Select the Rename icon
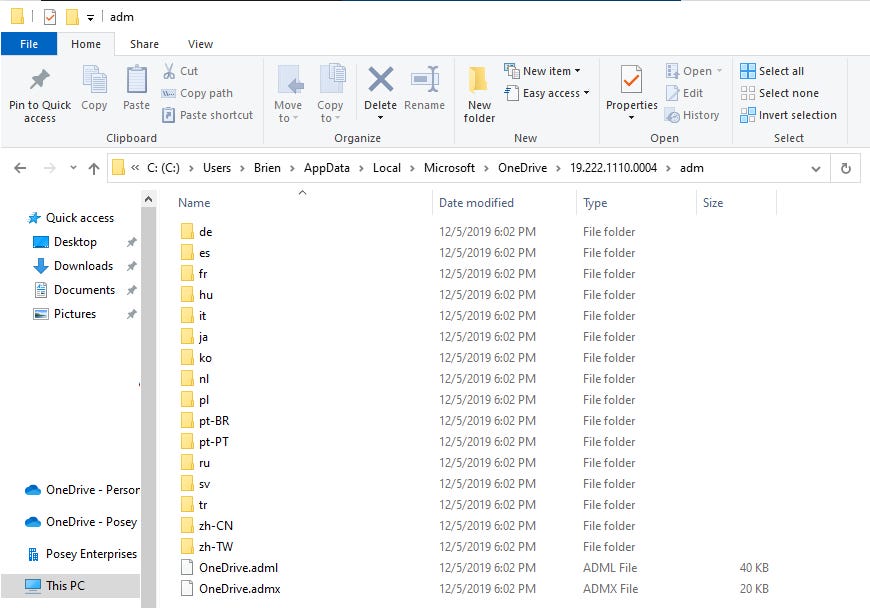The width and height of the screenshot is (870, 608). pyautogui.click(x=425, y=88)
